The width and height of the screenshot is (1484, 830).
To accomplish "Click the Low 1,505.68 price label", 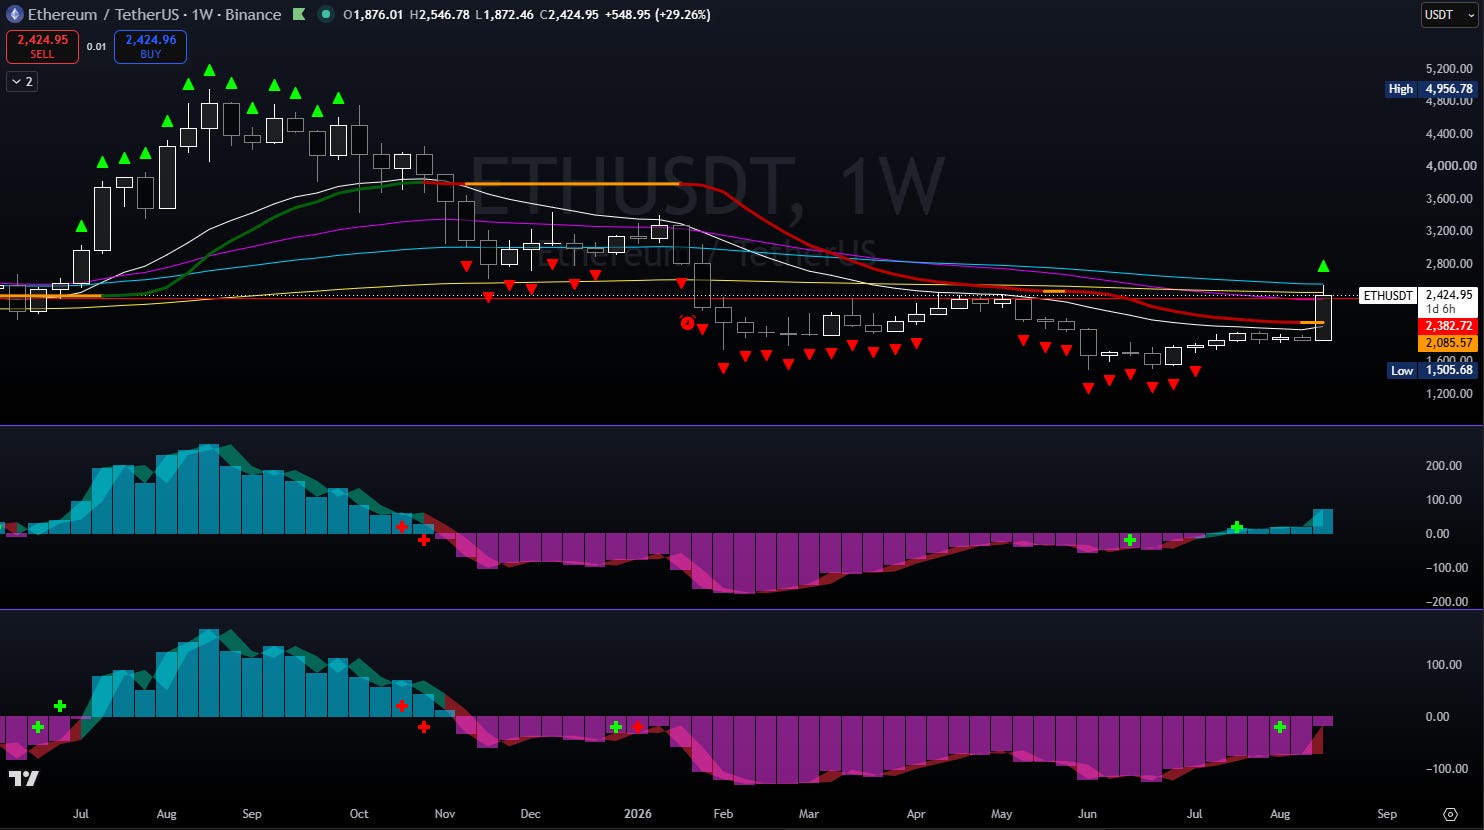I will pos(1432,370).
